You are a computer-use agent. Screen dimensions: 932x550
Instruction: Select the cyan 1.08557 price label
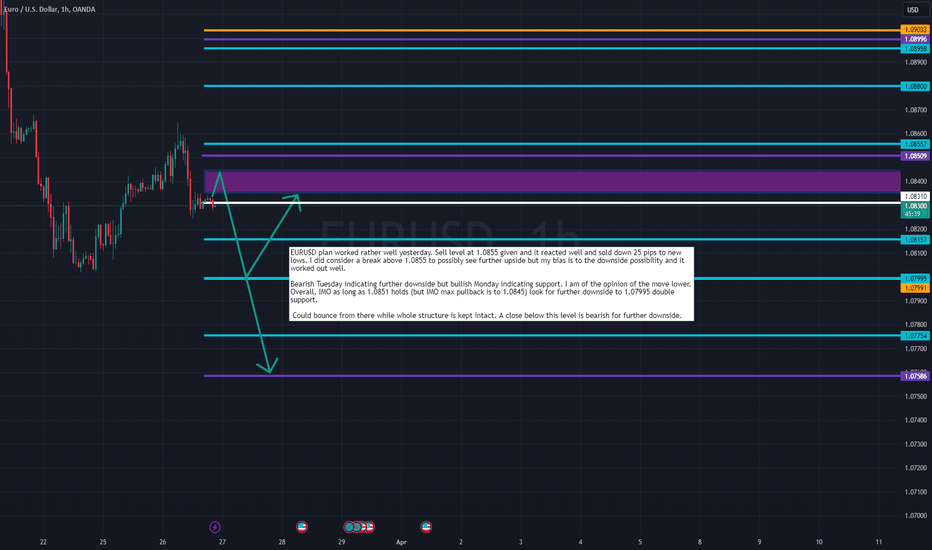[x=915, y=144]
